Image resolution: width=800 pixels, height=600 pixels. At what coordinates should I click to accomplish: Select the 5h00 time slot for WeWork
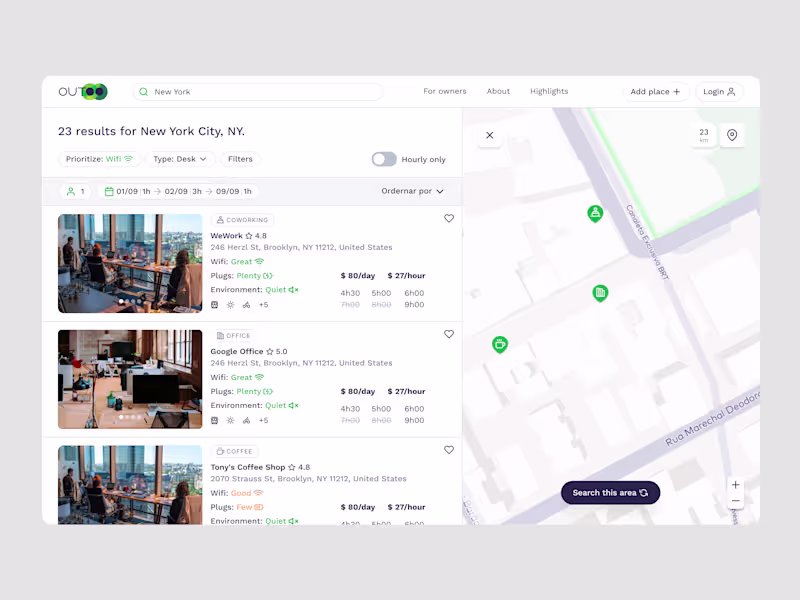point(381,293)
